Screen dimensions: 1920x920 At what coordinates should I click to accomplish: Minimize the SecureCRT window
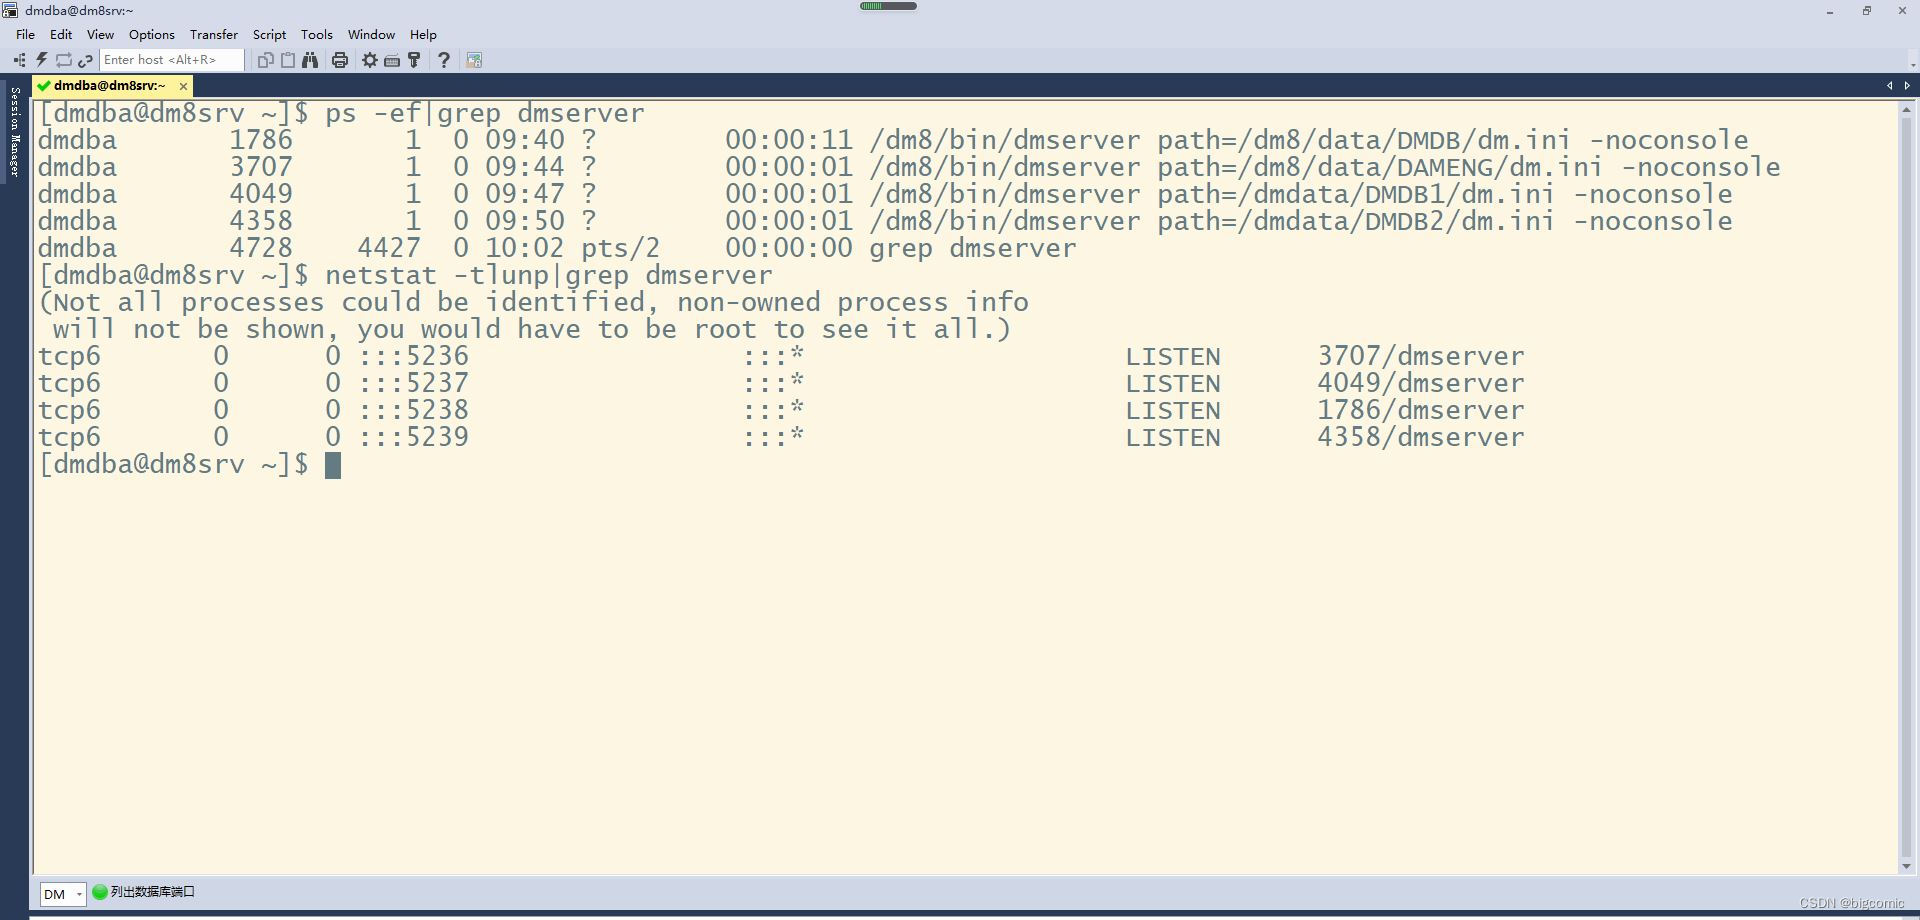pos(1830,11)
